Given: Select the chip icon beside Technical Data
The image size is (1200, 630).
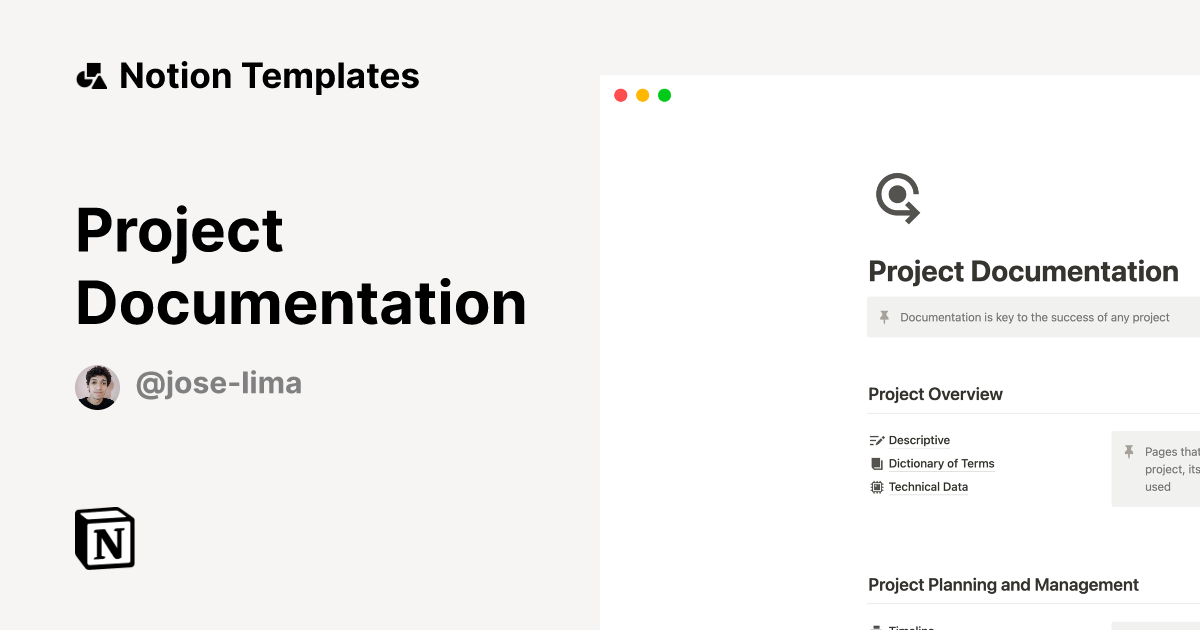Looking at the screenshot, I should 876,487.
